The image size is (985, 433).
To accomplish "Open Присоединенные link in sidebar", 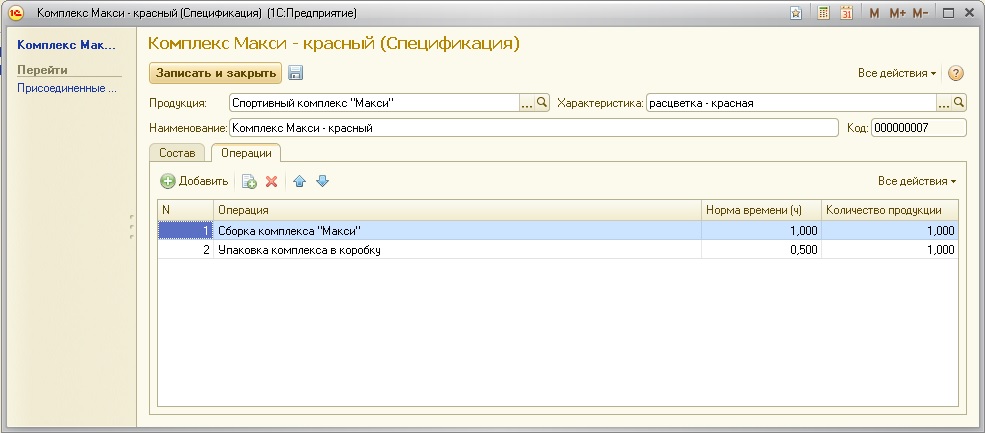I will click(67, 89).
